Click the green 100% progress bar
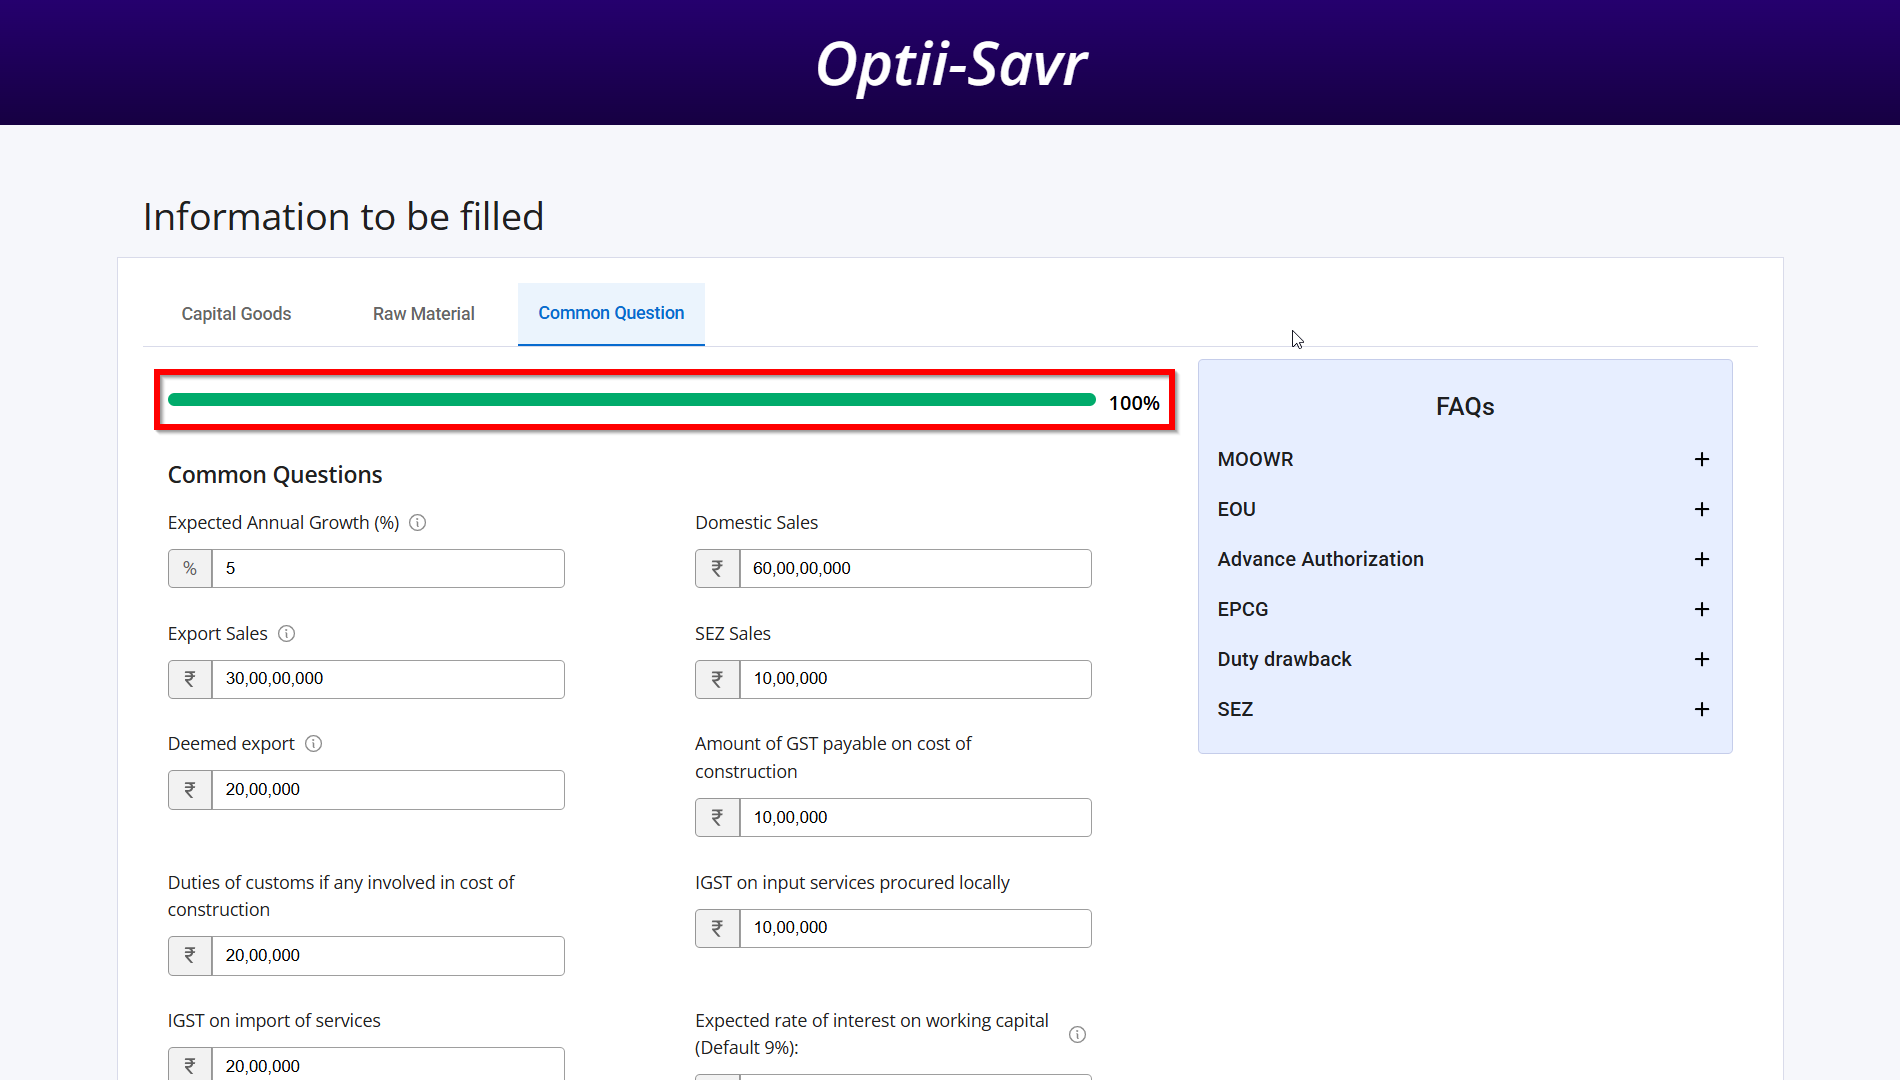The image size is (1900, 1080). click(631, 400)
